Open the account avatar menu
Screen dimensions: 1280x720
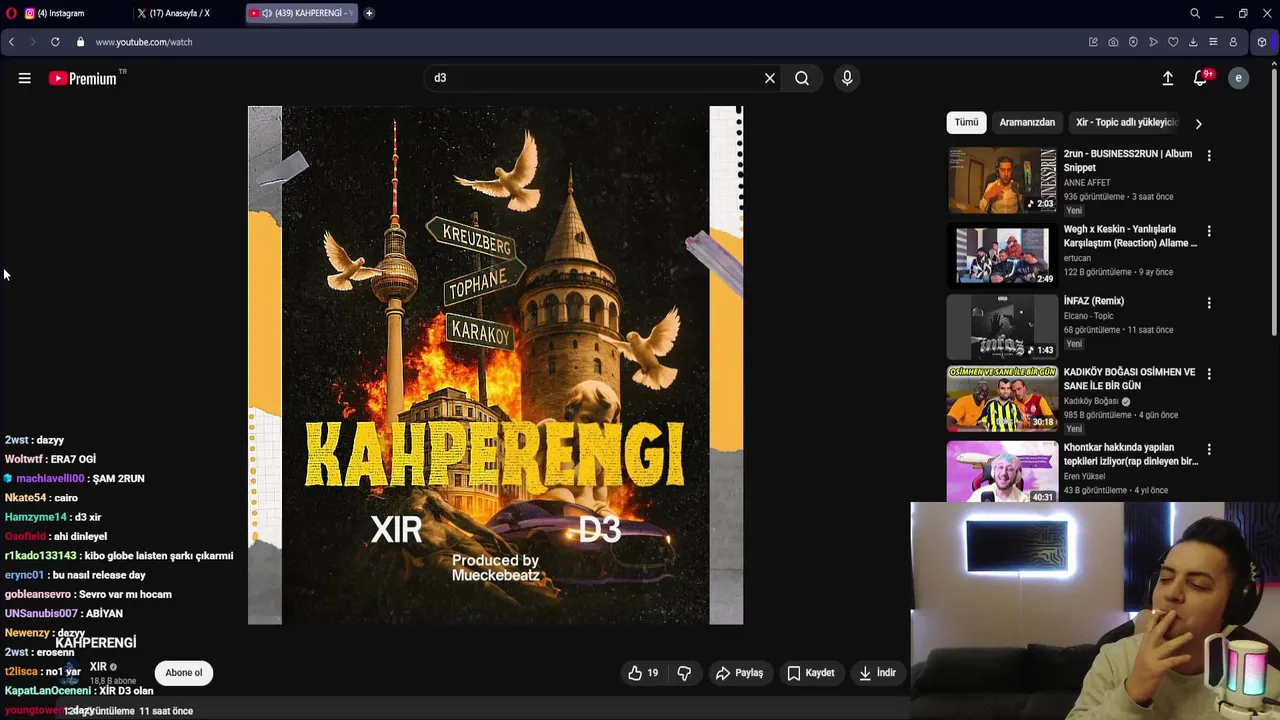(1238, 78)
